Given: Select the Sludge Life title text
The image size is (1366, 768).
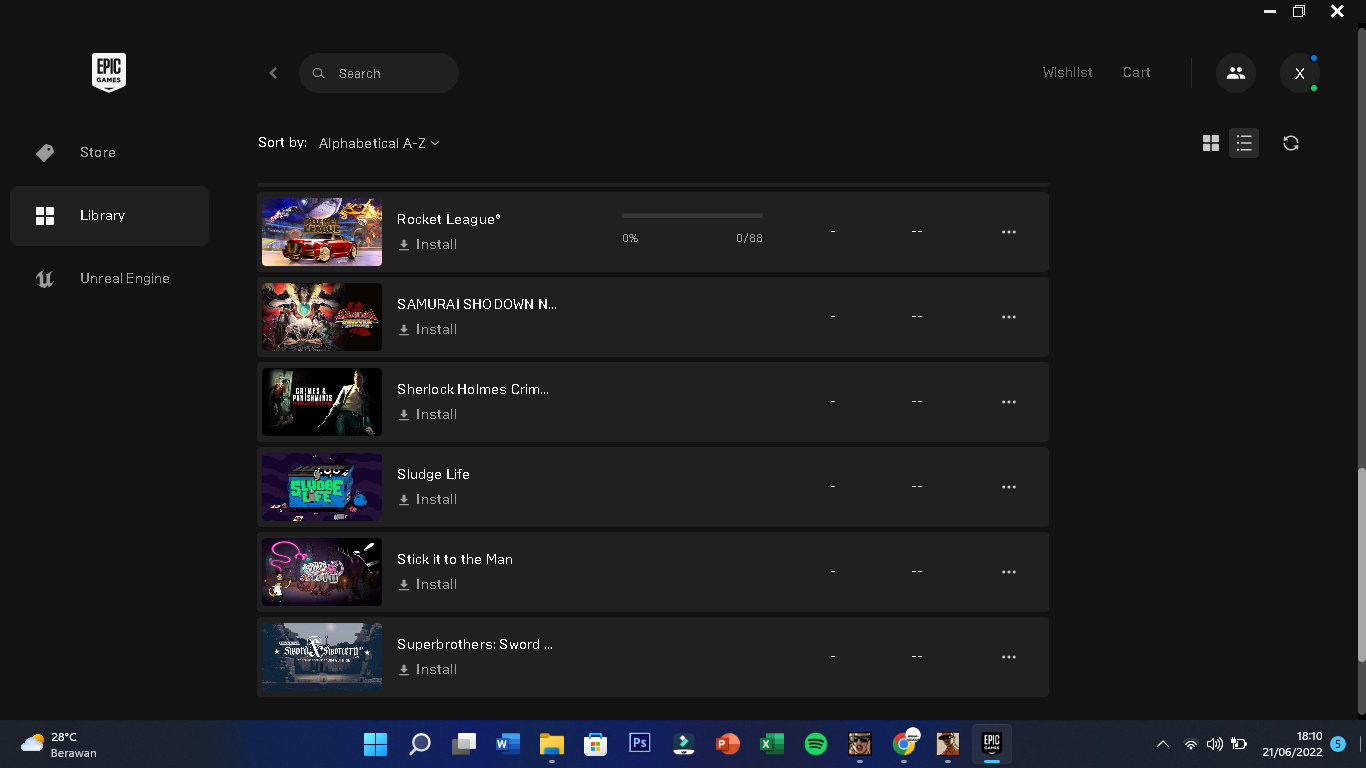Looking at the screenshot, I should click(x=433, y=474).
